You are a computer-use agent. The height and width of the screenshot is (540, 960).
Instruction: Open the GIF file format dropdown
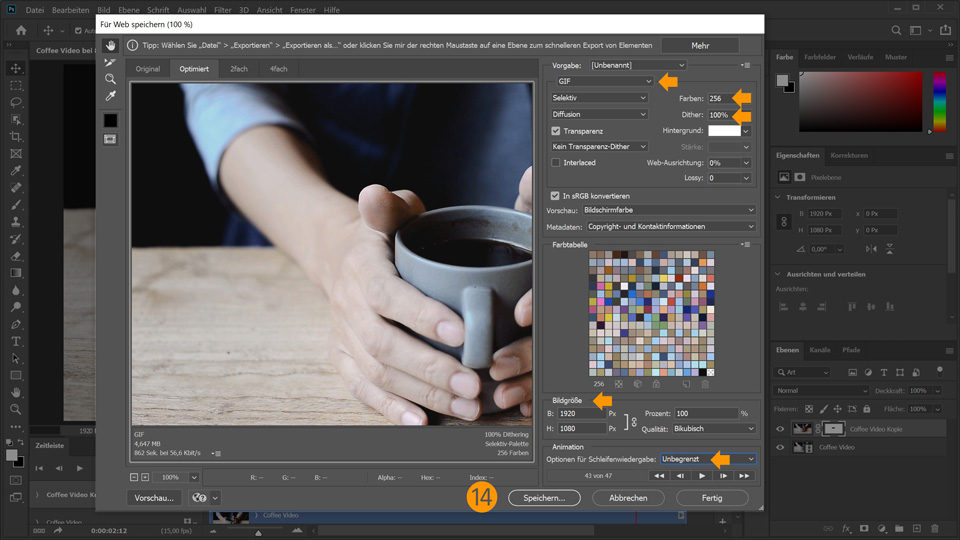[604, 81]
